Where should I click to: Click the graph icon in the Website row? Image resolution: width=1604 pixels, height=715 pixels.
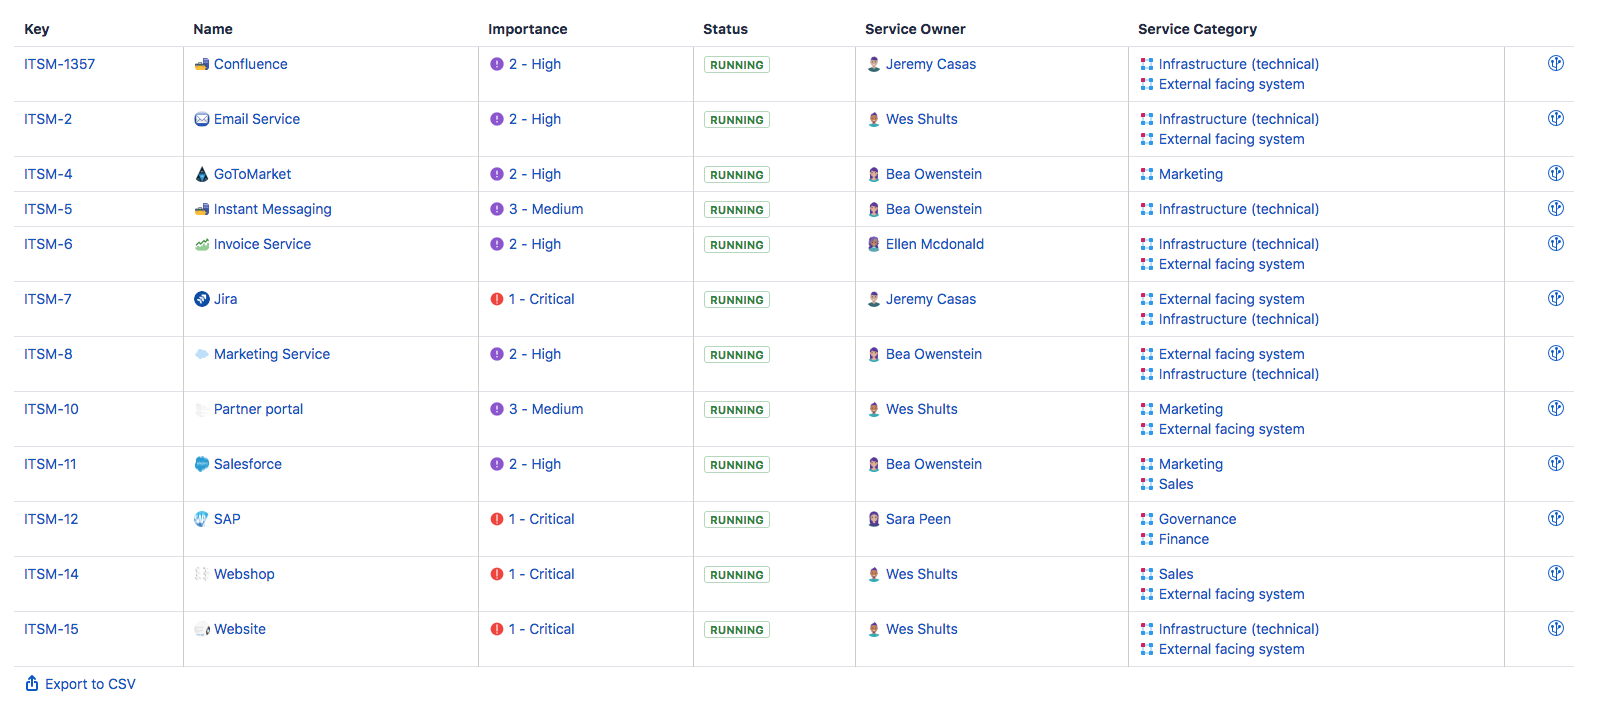[1555, 629]
